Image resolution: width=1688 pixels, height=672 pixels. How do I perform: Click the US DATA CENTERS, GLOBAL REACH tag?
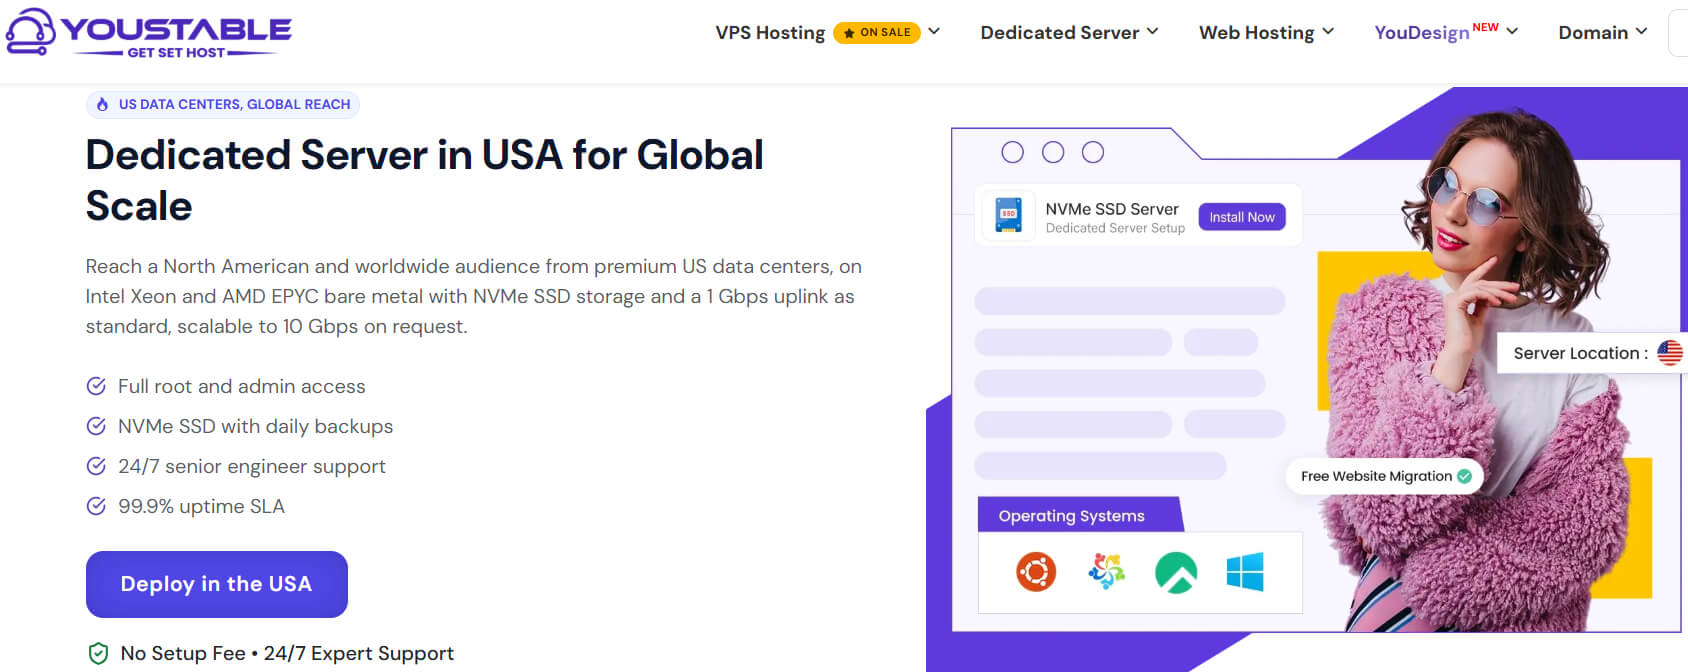(223, 104)
